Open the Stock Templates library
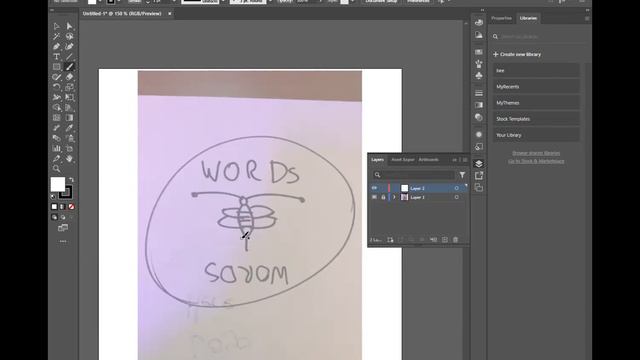 click(536, 119)
